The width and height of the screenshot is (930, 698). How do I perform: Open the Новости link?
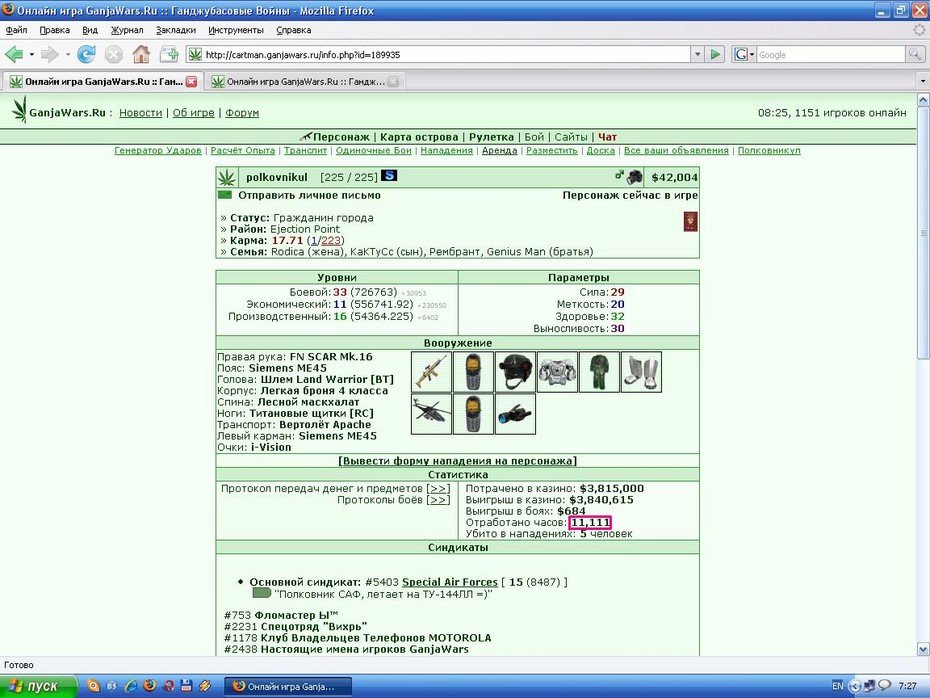point(141,113)
